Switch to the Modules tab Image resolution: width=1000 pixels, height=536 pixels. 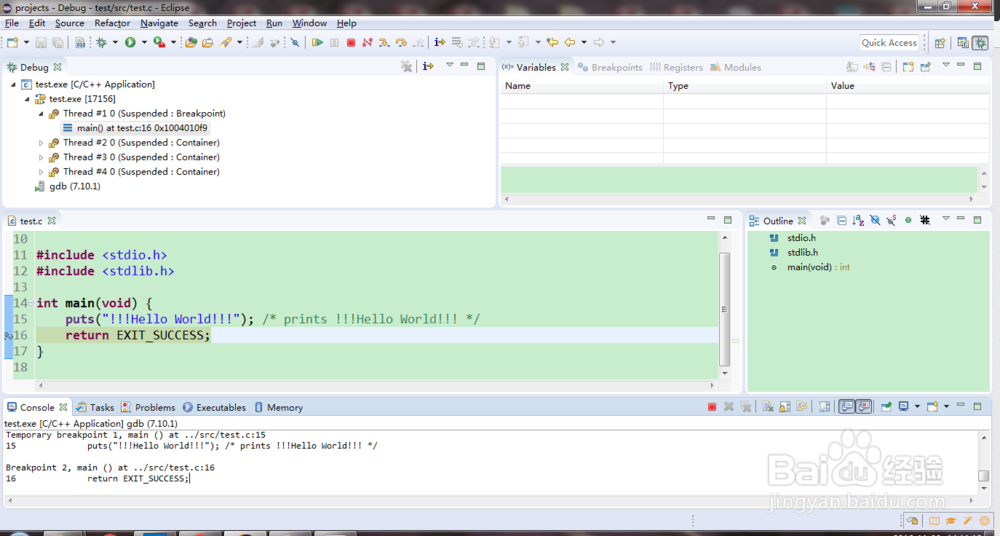735,67
